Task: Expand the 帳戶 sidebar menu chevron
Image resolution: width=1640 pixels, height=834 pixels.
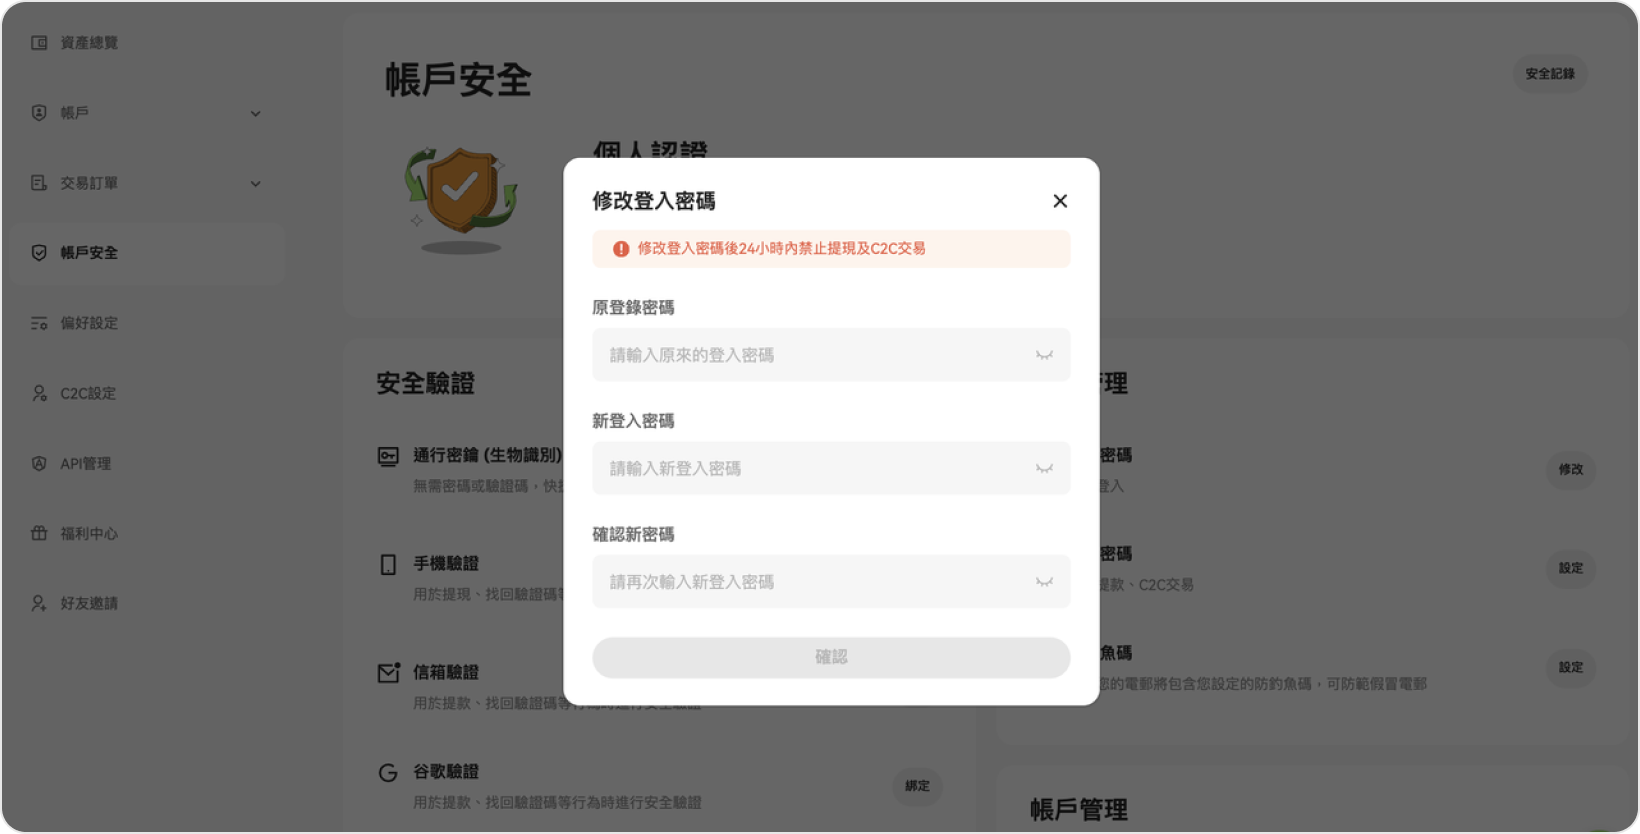Action: 255,114
